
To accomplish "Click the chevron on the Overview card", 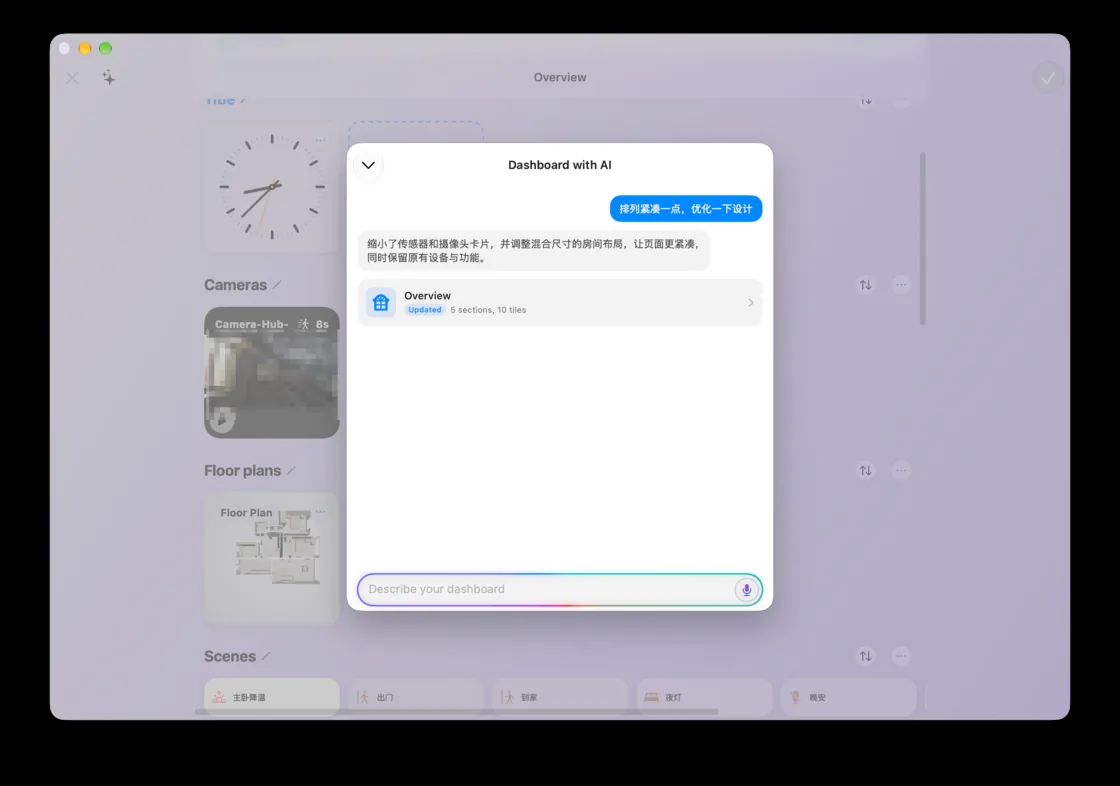I will (750, 303).
